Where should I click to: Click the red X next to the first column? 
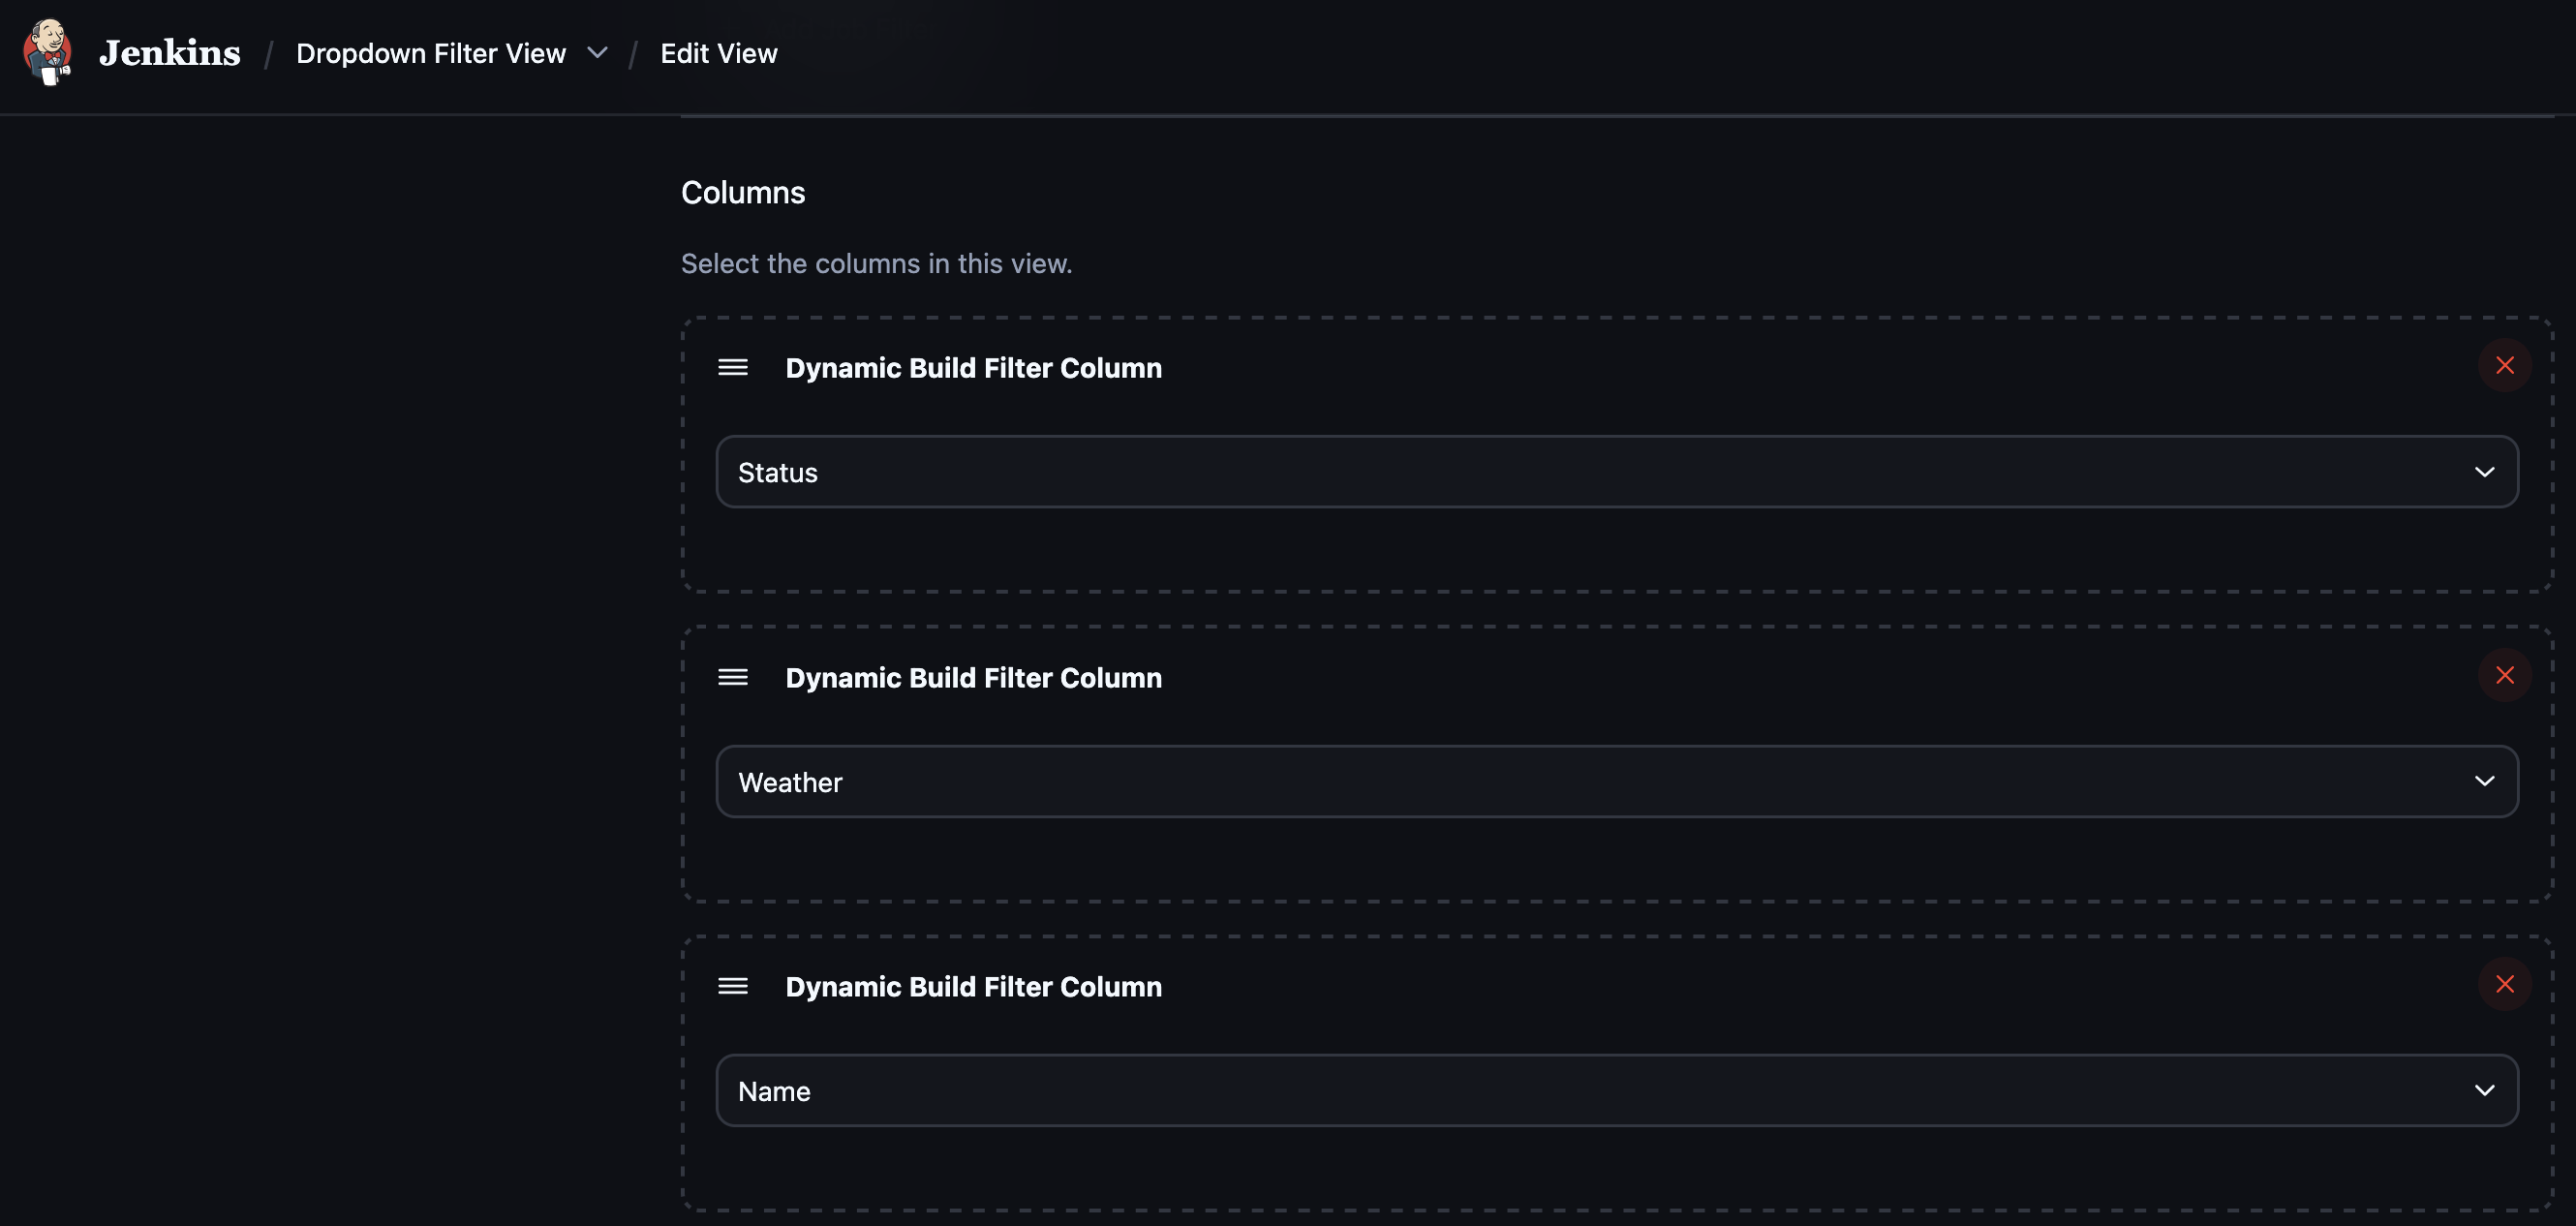click(x=2504, y=364)
